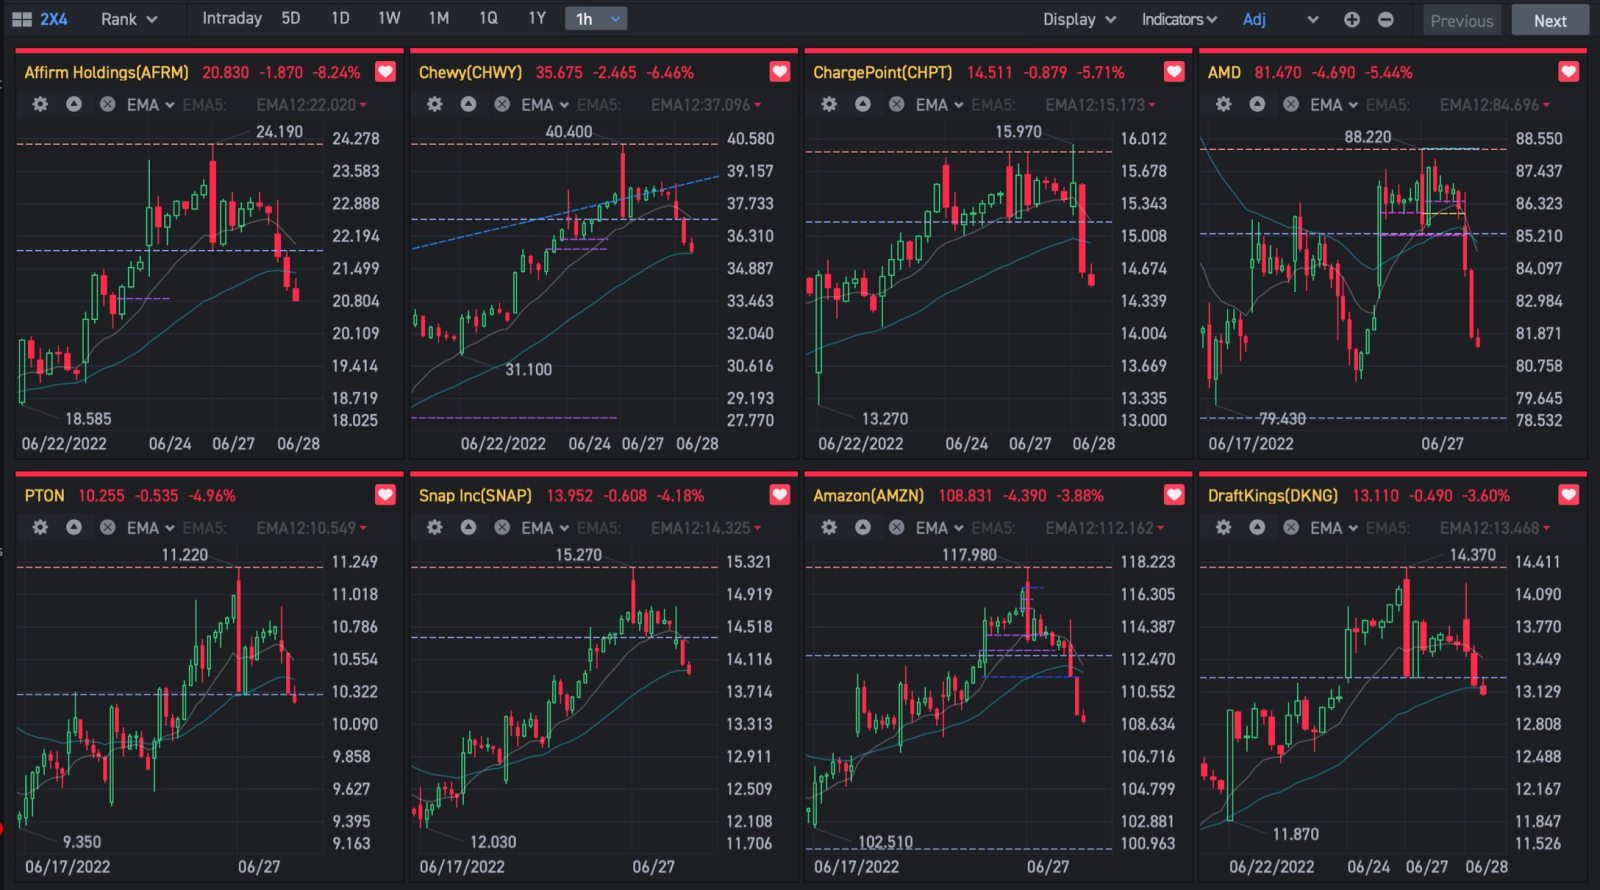Remove EMA indicator on PTON chart
The width and height of the screenshot is (1600, 890).
pyautogui.click(x=108, y=527)
